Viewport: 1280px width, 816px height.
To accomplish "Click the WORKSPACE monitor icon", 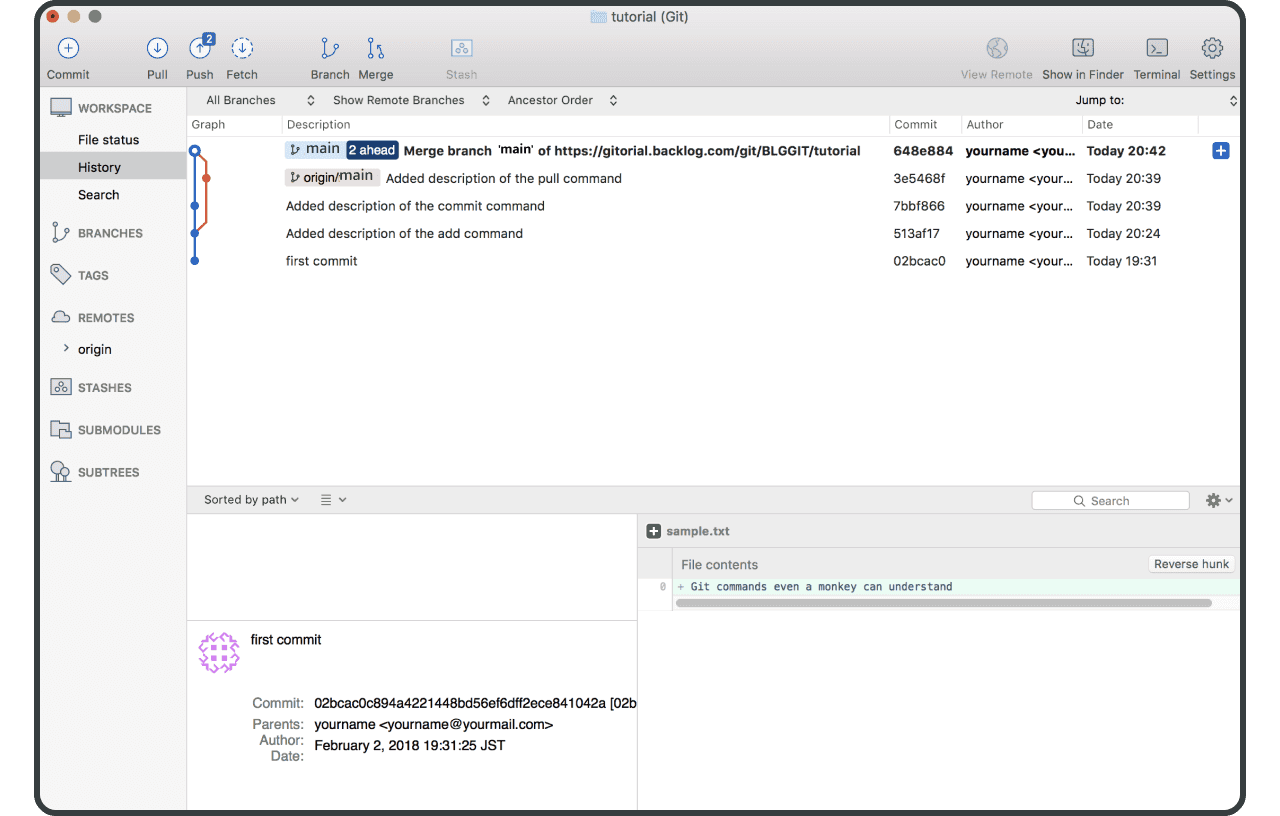I will (x=61, y=108).
